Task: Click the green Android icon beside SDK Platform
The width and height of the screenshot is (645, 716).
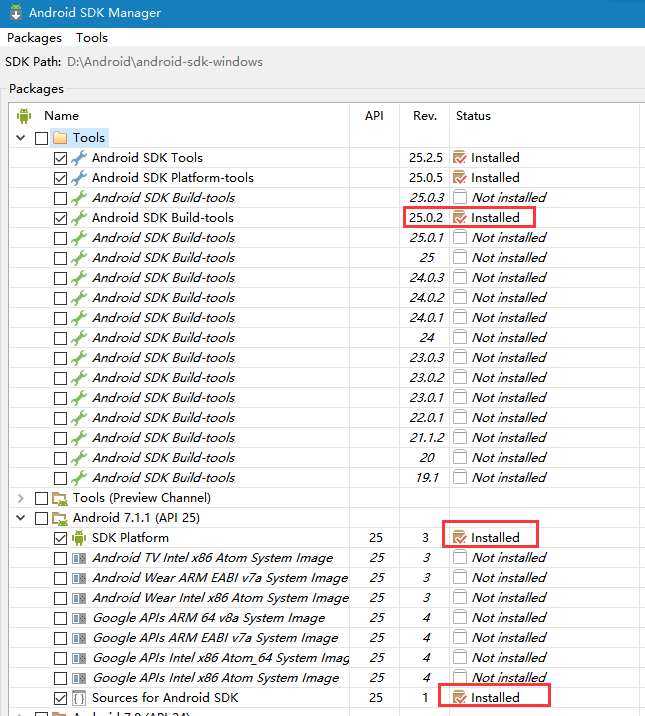Action: tap(79, 537)
